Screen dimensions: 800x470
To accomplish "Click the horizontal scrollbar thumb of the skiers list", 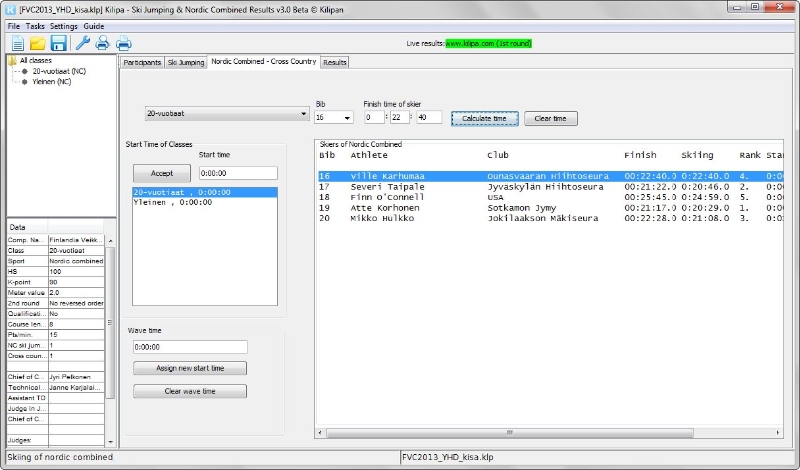I will (509, 433).
